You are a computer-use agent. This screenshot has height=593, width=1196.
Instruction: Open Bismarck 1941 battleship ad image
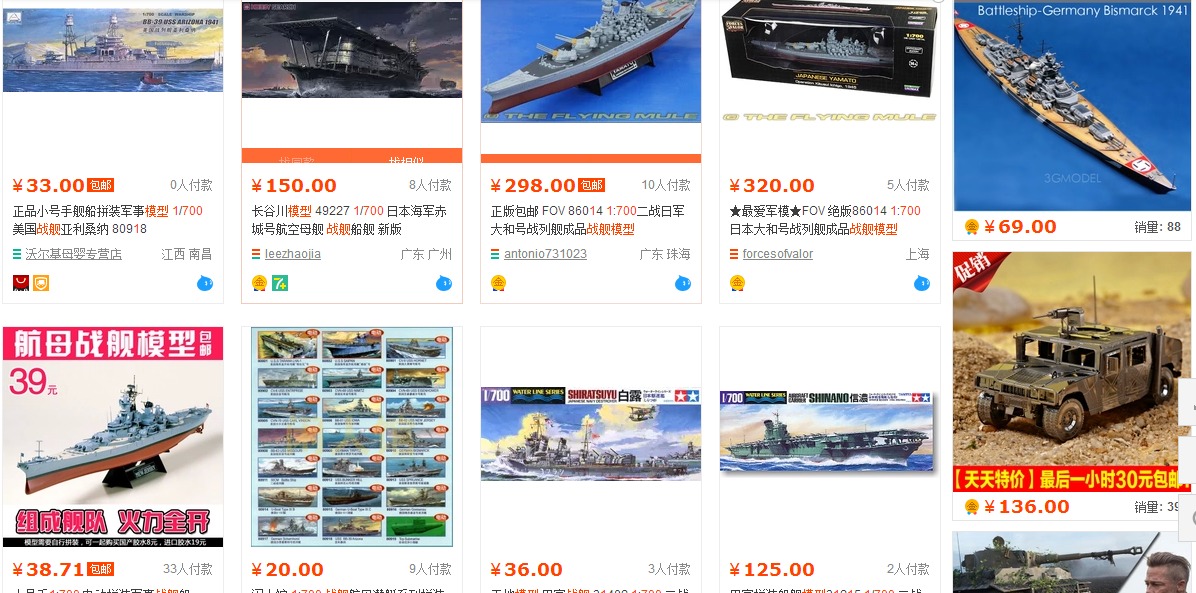click(1071, 105)
